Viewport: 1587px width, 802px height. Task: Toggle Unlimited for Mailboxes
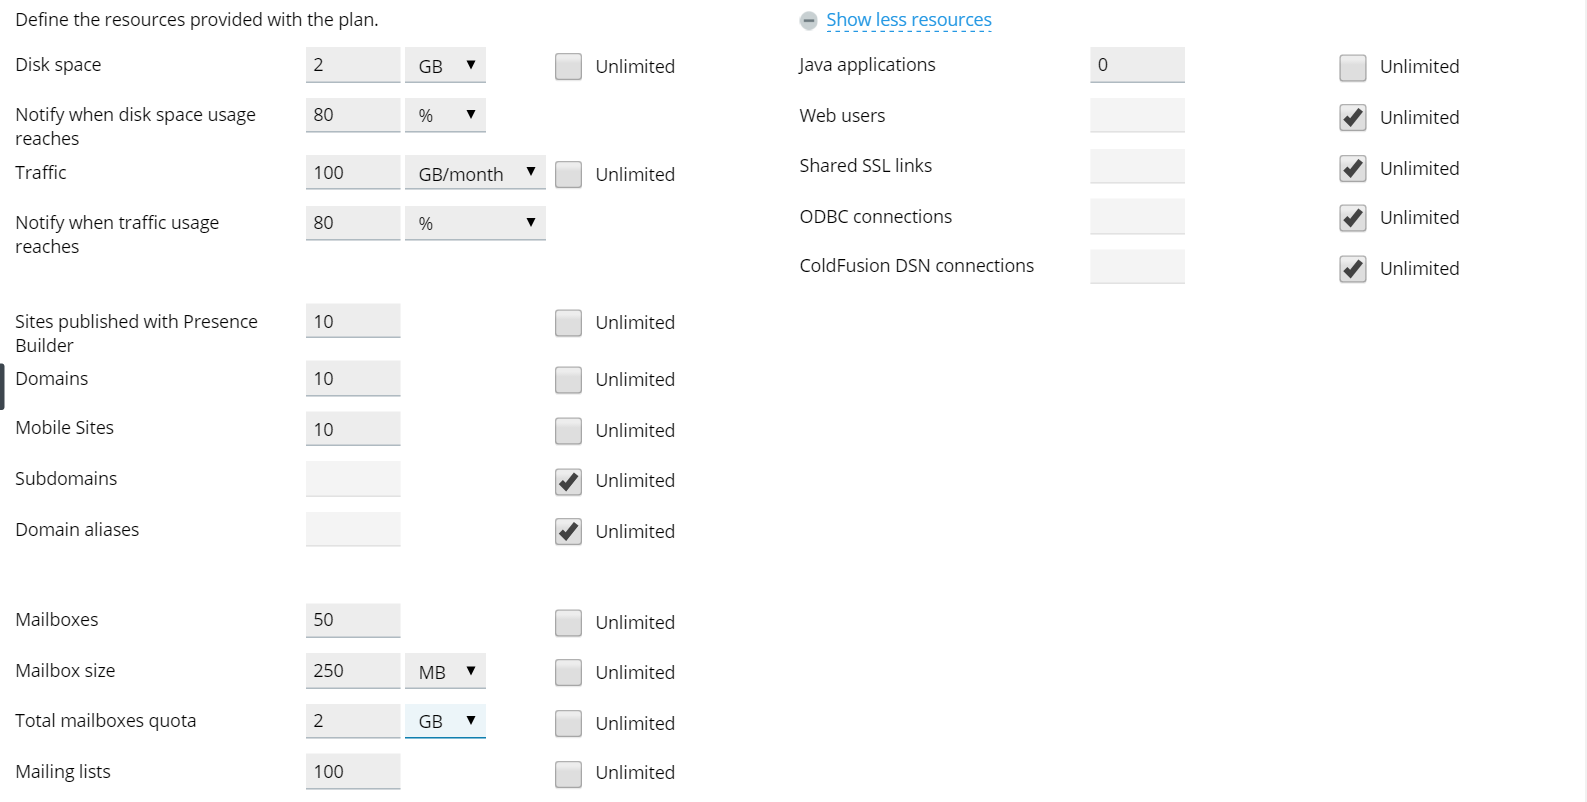[x=568, y=622]
